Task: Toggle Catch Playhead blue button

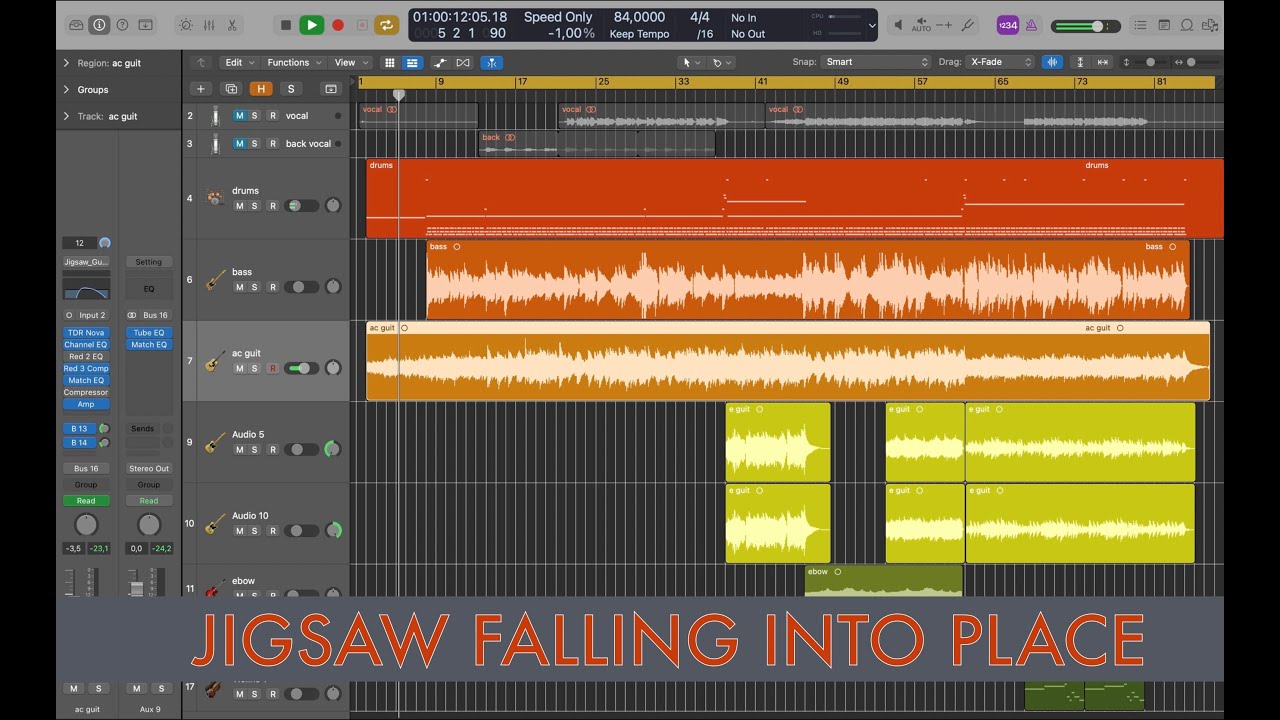Action: click(491, 62)
